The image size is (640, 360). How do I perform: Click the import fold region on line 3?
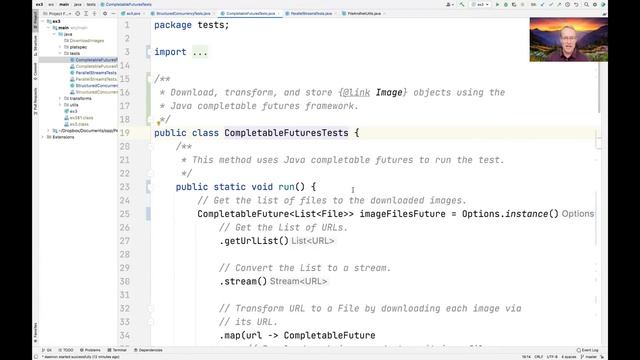tap(200, 52)
